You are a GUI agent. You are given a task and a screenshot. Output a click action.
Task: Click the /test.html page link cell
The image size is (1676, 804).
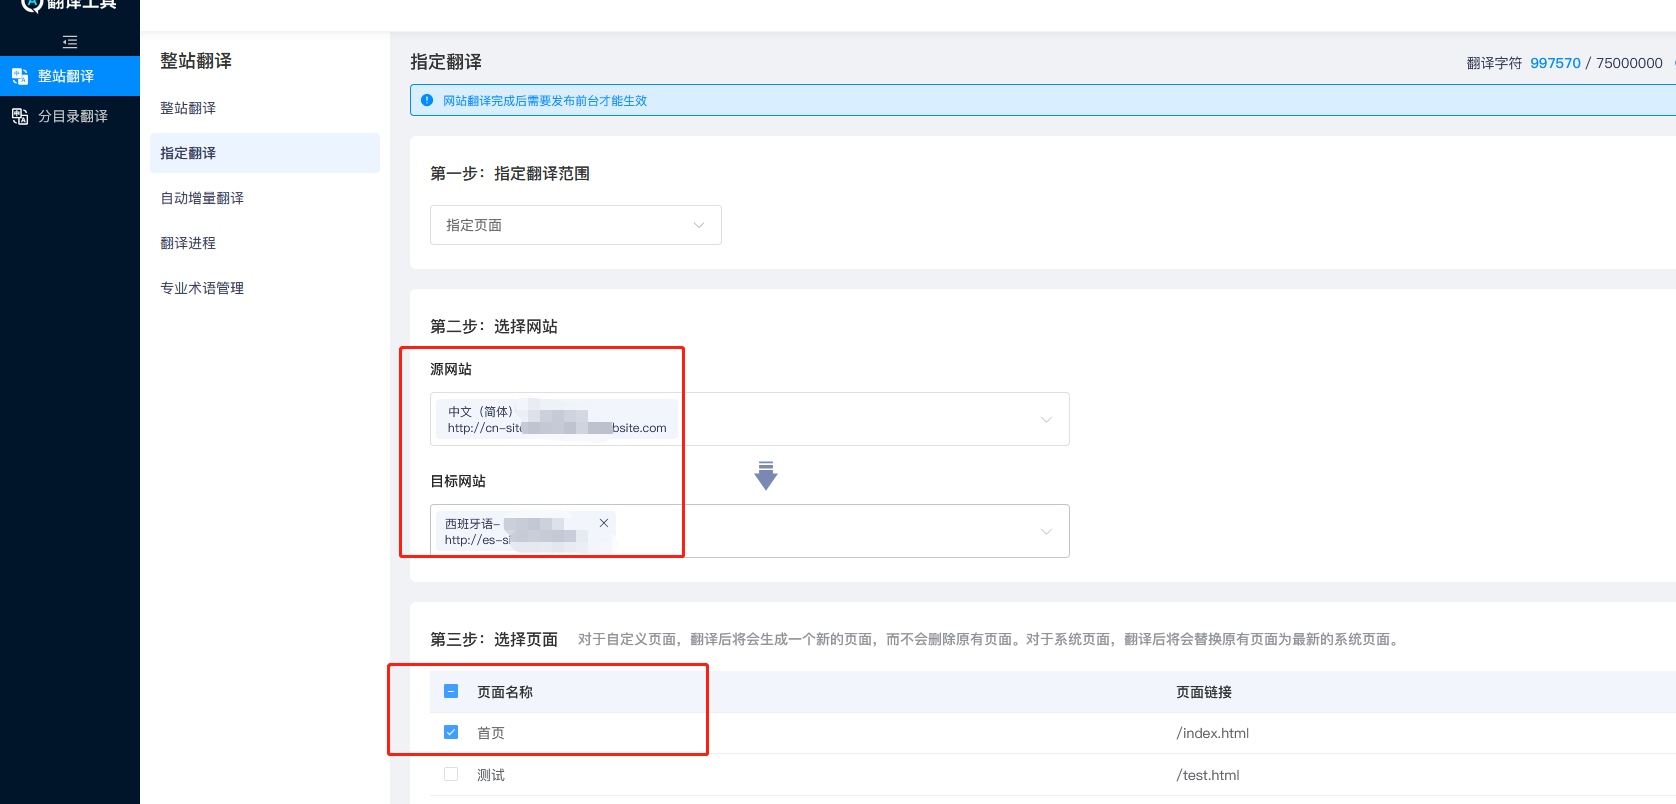tap(1208, 775)
